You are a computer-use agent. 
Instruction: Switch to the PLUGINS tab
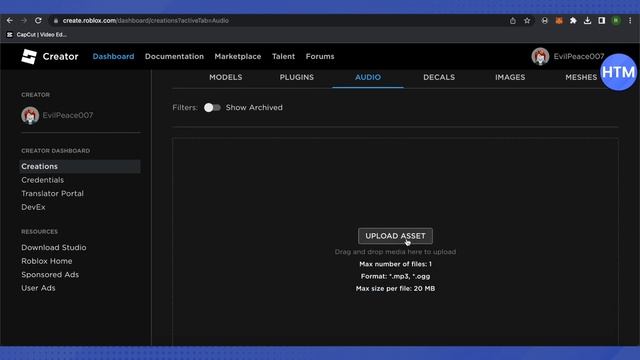(297, 77)
